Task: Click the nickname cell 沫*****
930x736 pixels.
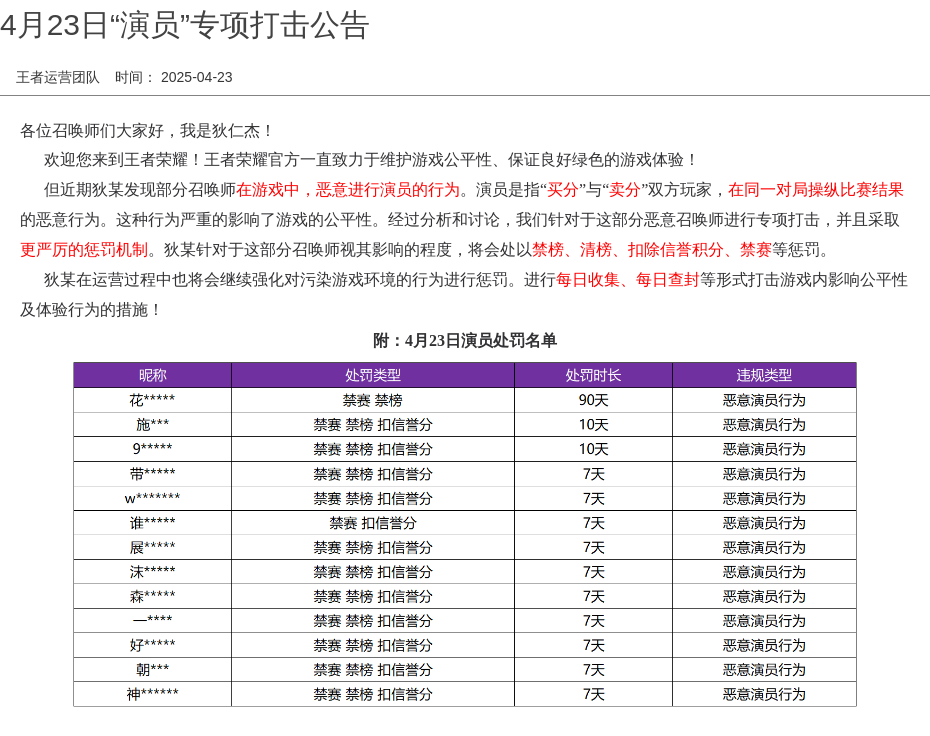Action: coord(152,572)
